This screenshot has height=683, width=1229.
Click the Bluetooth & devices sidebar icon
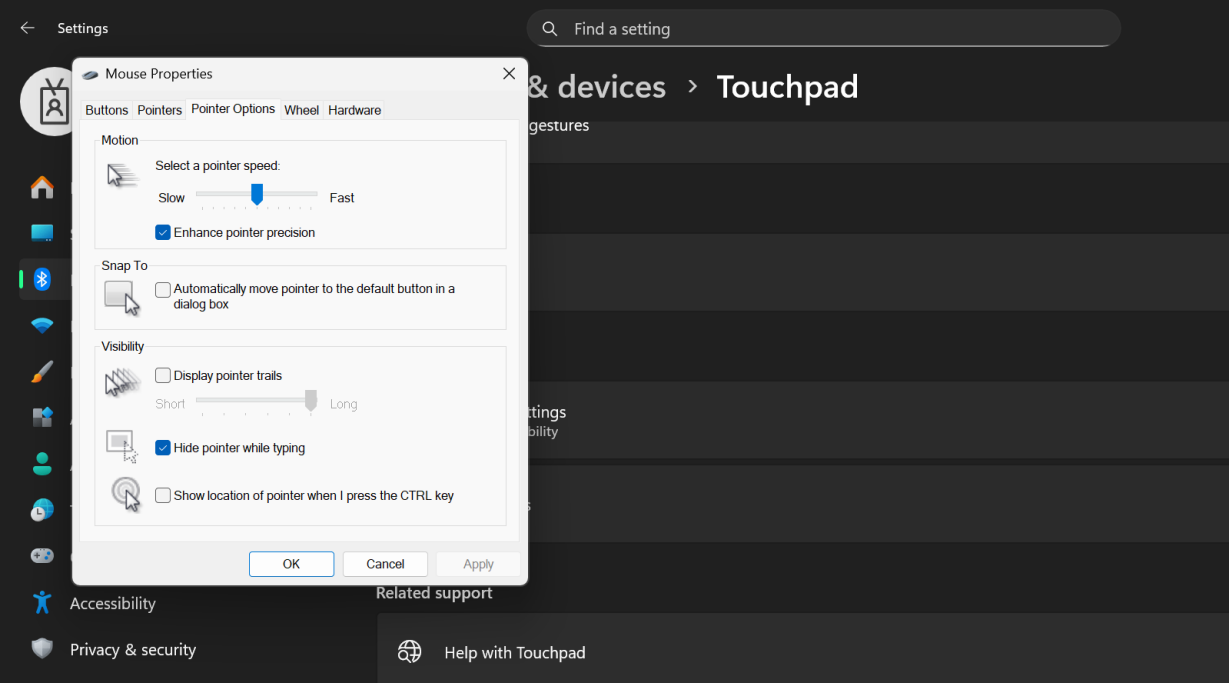point(42,280)
